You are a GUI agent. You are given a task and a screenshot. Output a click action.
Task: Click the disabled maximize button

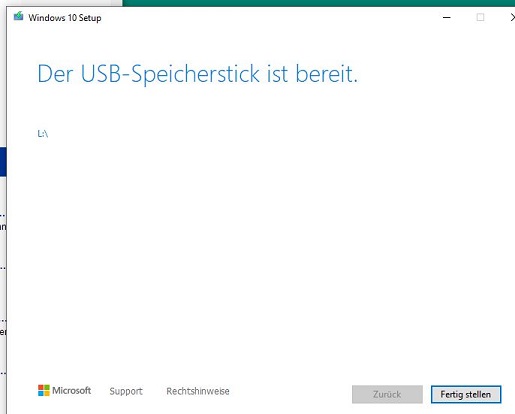coord(480,17)
